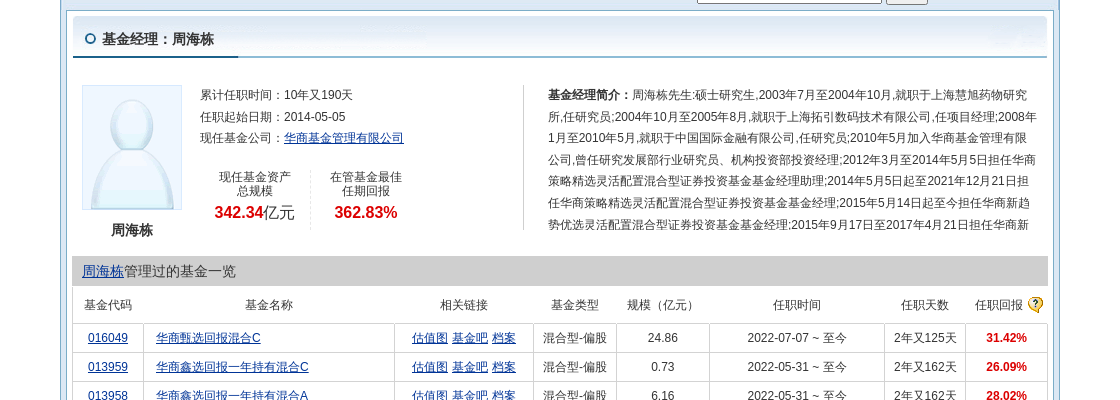View 估值图 for fund 013959

coord(429,367)
